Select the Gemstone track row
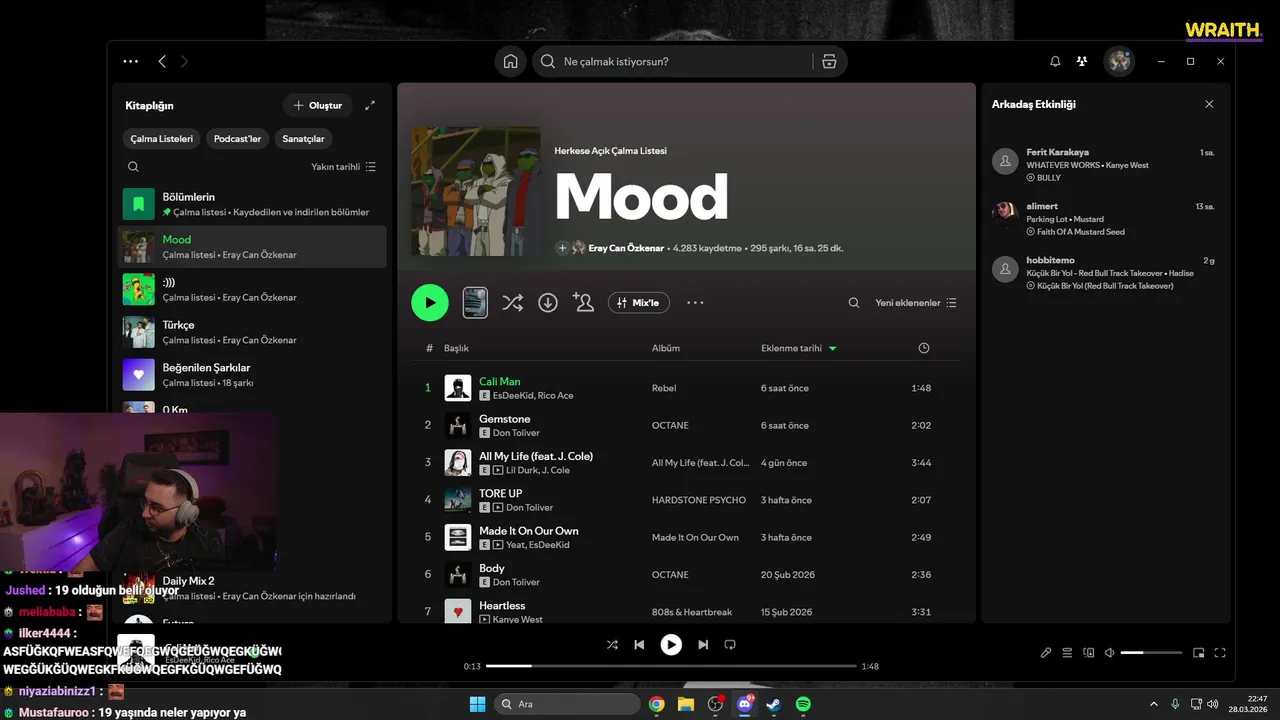The image size is (1280, 720). (x=688, y=425)
